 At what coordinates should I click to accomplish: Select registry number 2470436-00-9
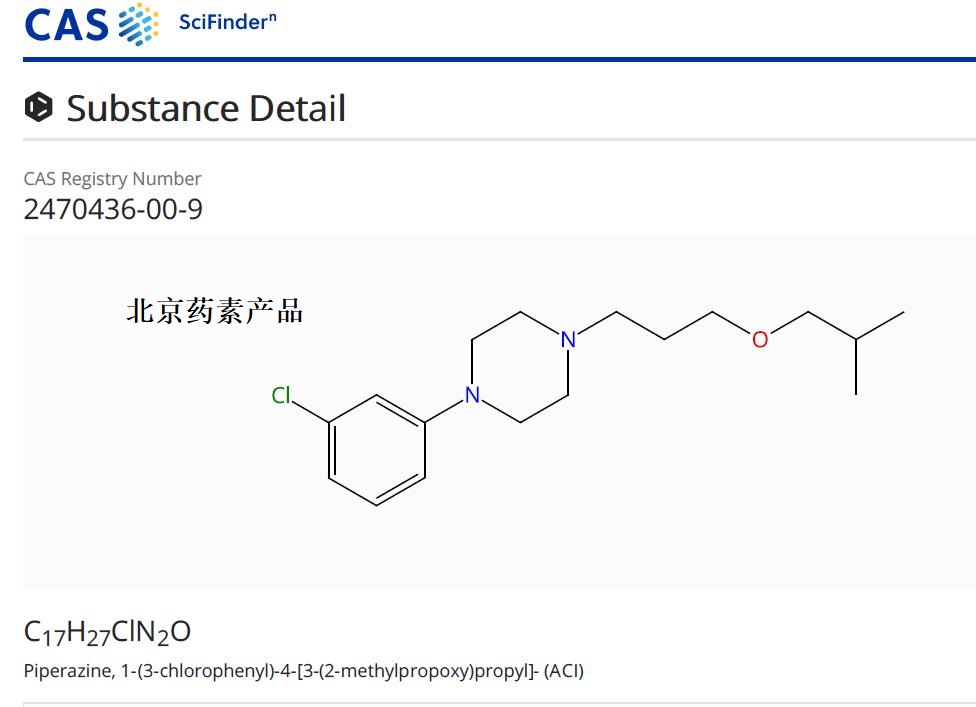point(112,210)
